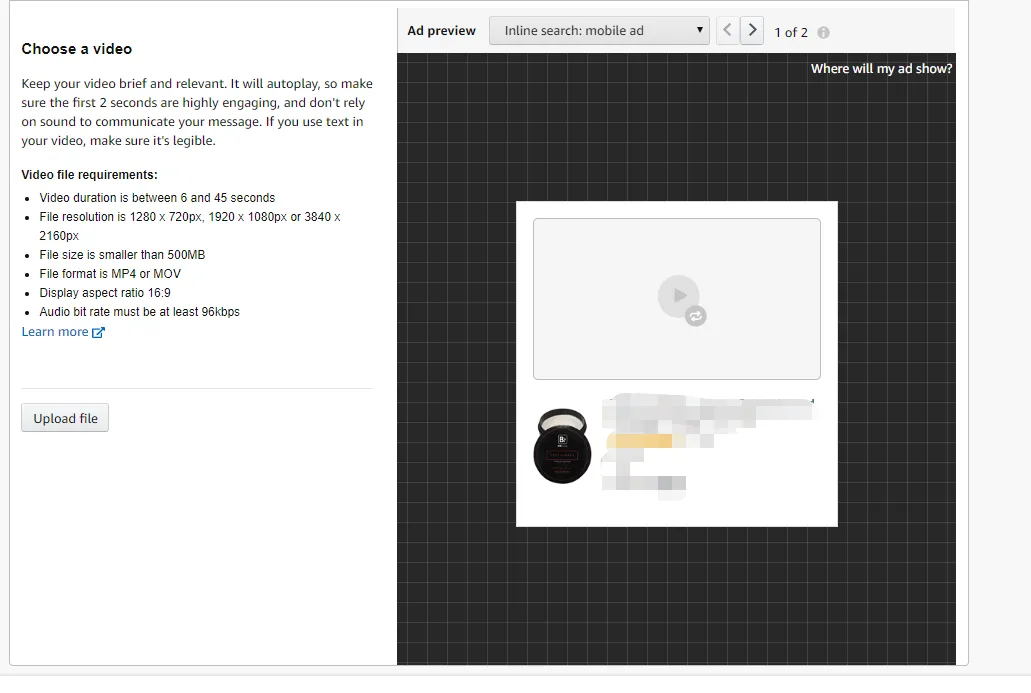Click the refresh badge on the play icon

point(696,316)
